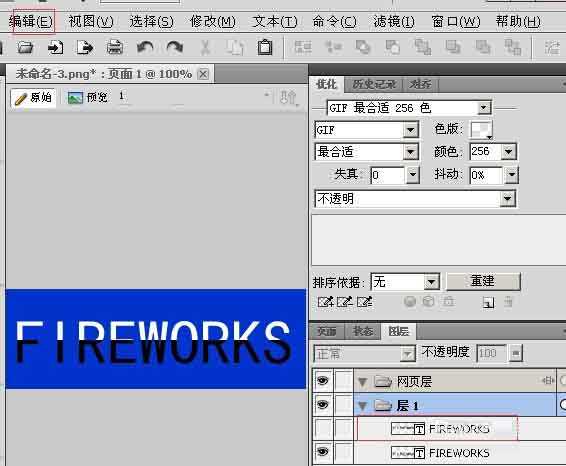Click the FIREWORKS text on the canvas
The height and width of the screenshot is (466, 566).
point(154,341)
